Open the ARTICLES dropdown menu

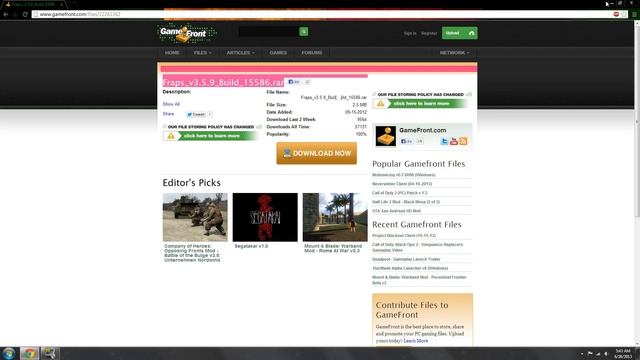pos(240,53)
